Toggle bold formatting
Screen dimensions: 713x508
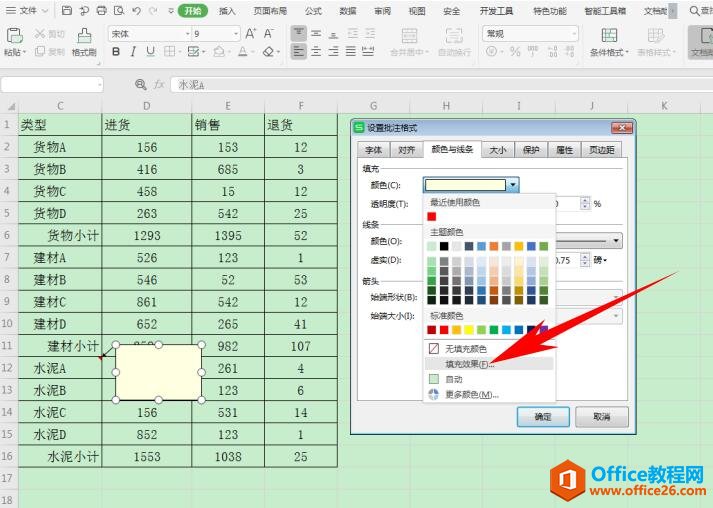point(116,51)
